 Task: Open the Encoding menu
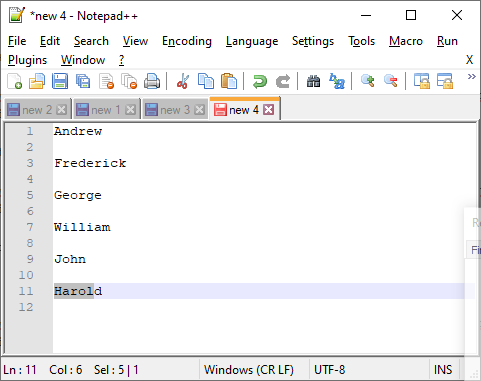click(x=187, y=41)
